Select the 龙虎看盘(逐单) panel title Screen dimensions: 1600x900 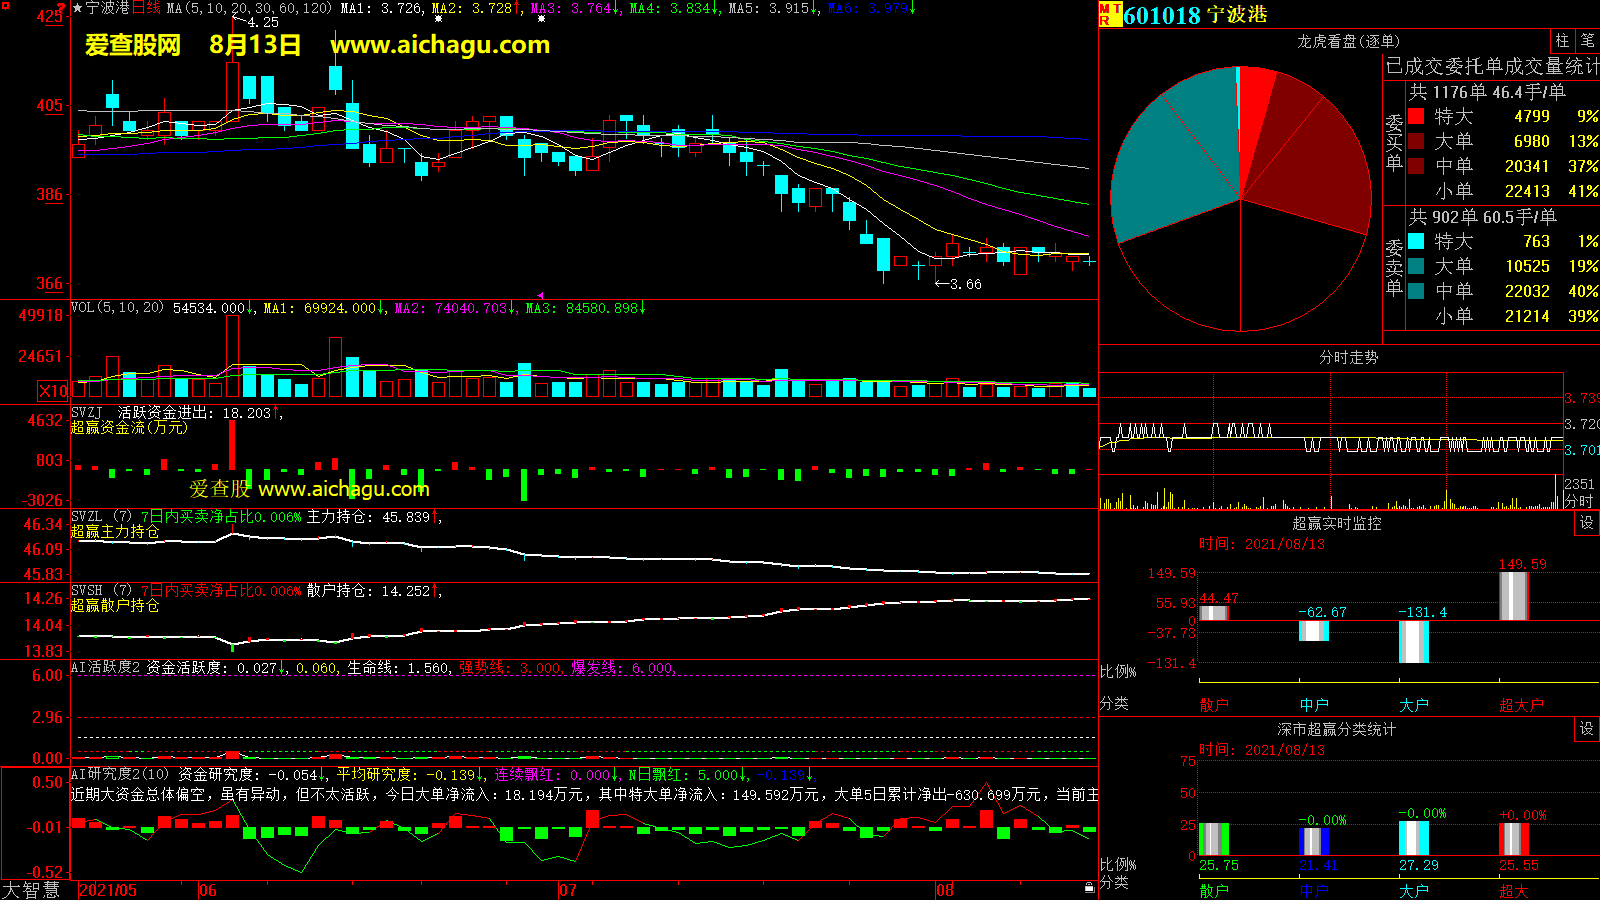click(1348, 41)
